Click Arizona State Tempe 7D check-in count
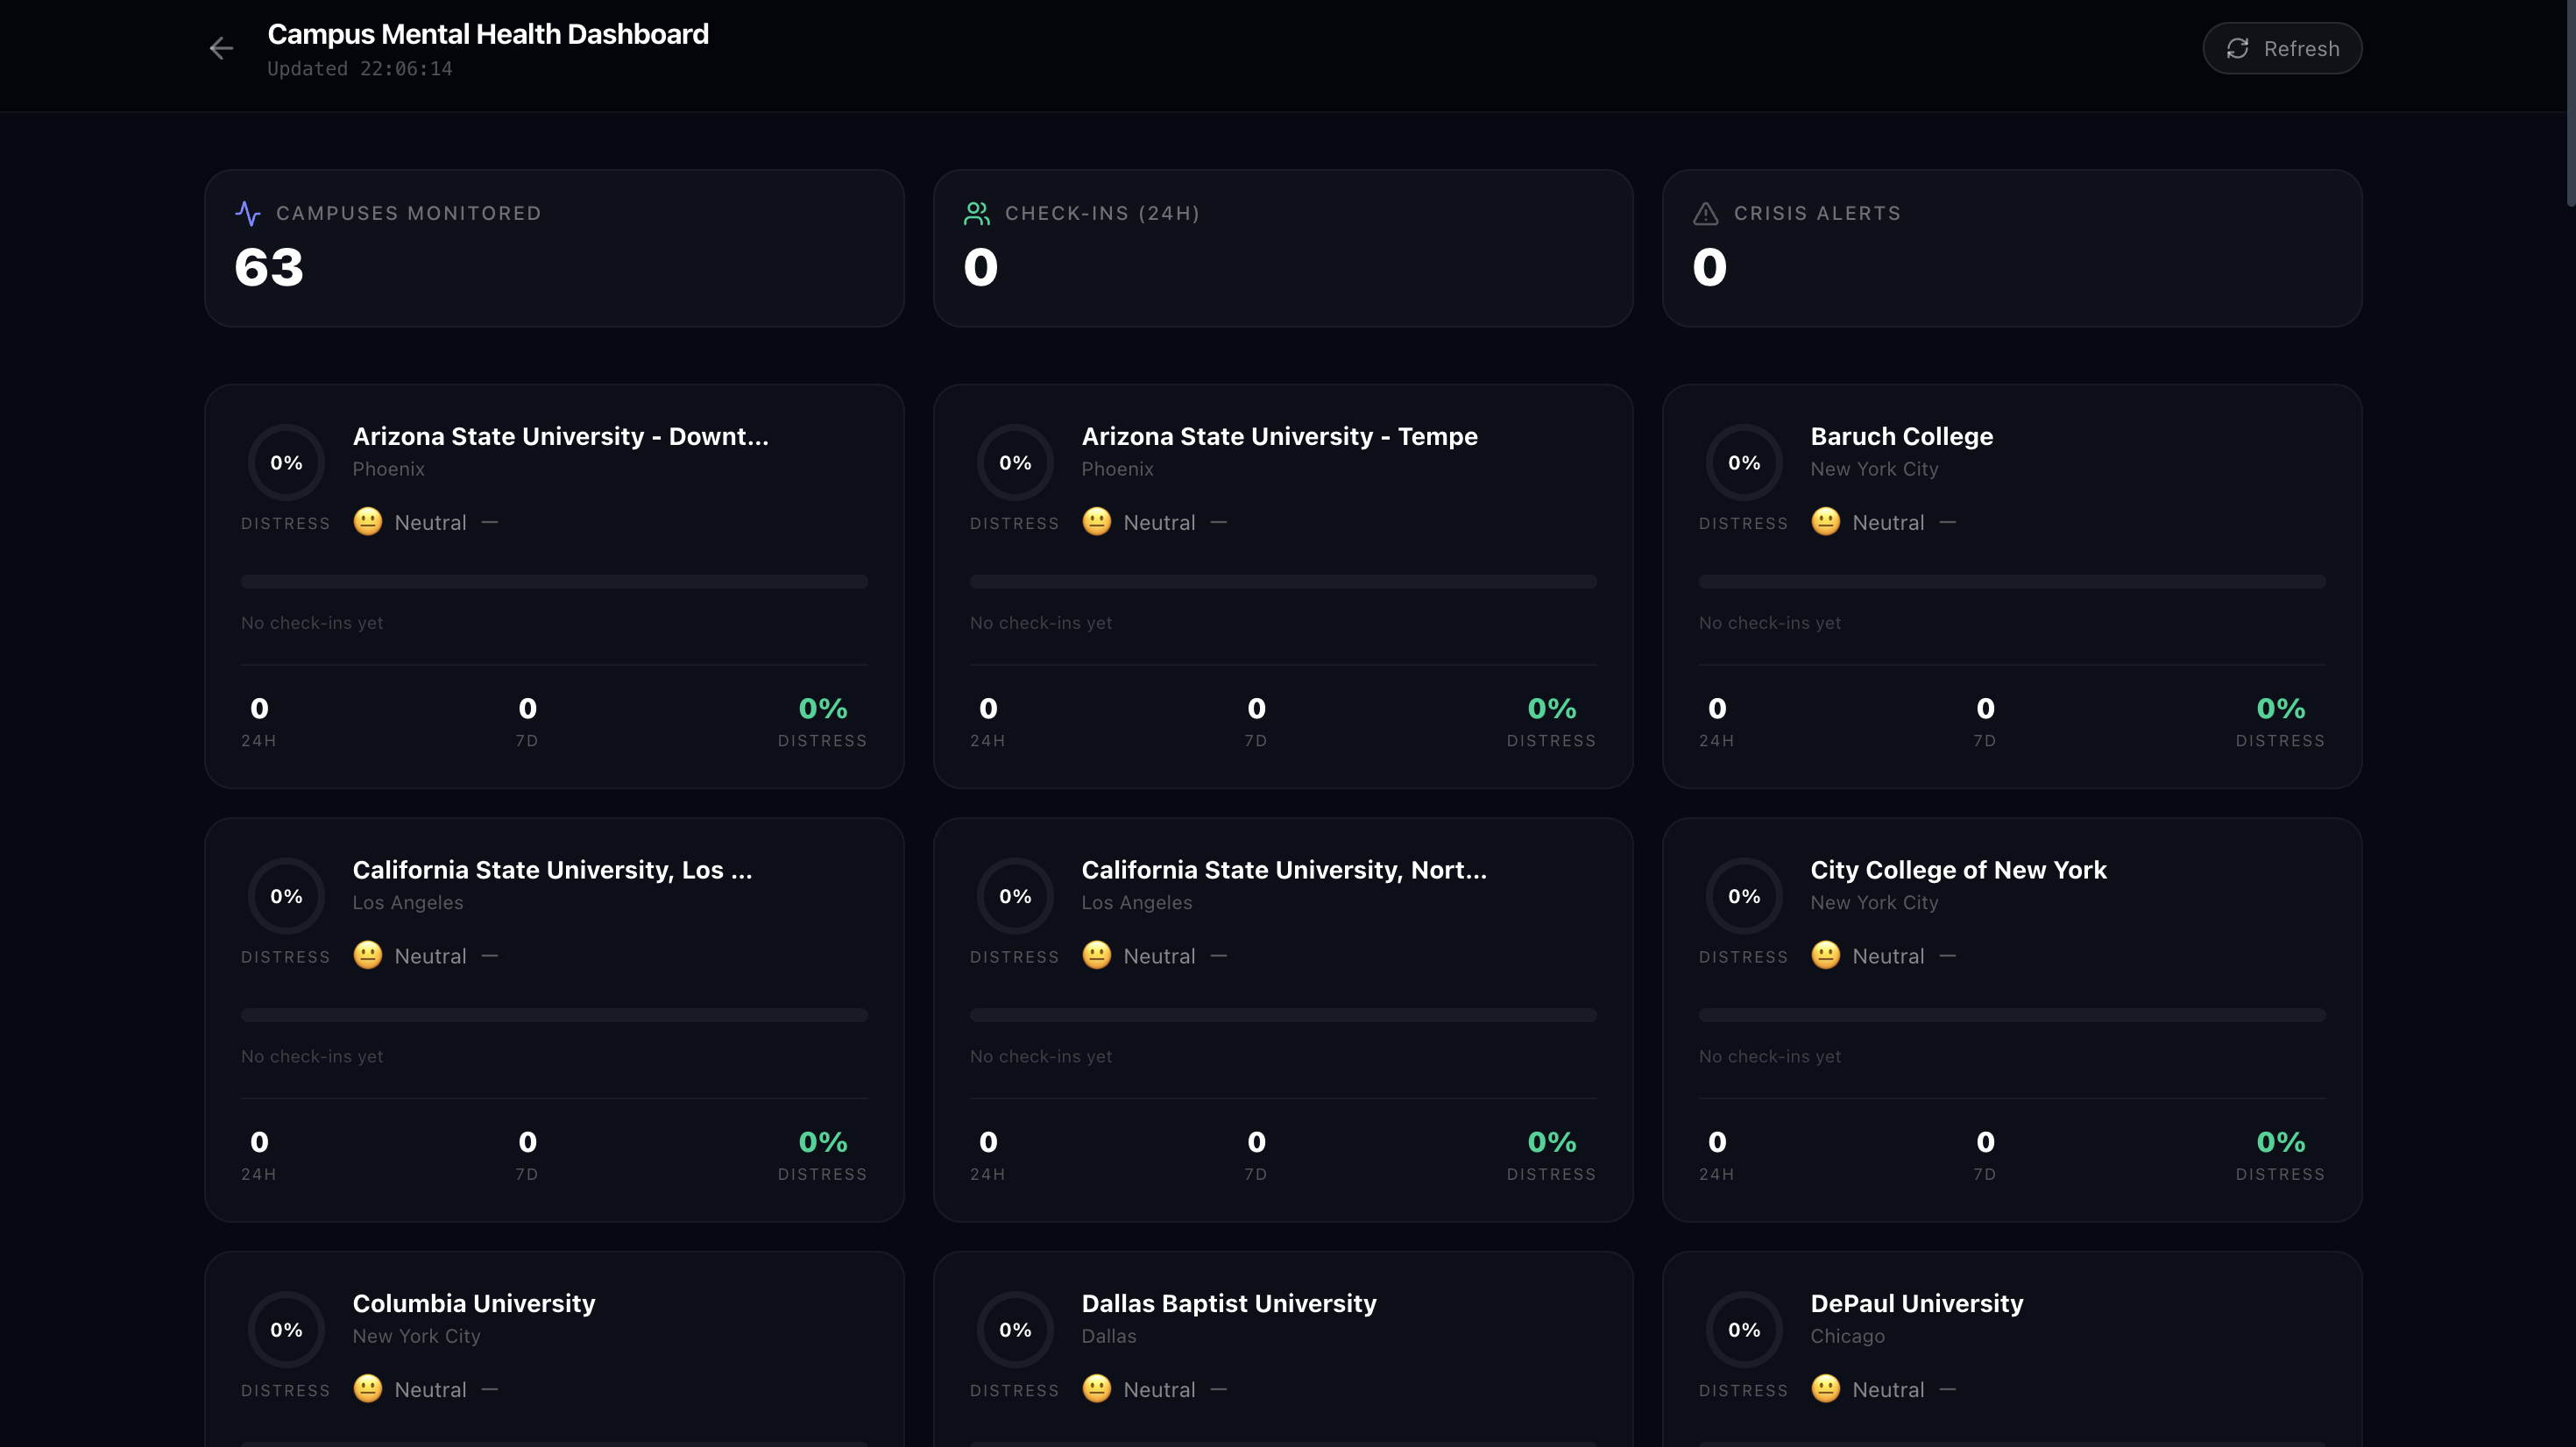This screenshot has width=2576, height=1447. pyautogui.click(x=1256, y=709)
